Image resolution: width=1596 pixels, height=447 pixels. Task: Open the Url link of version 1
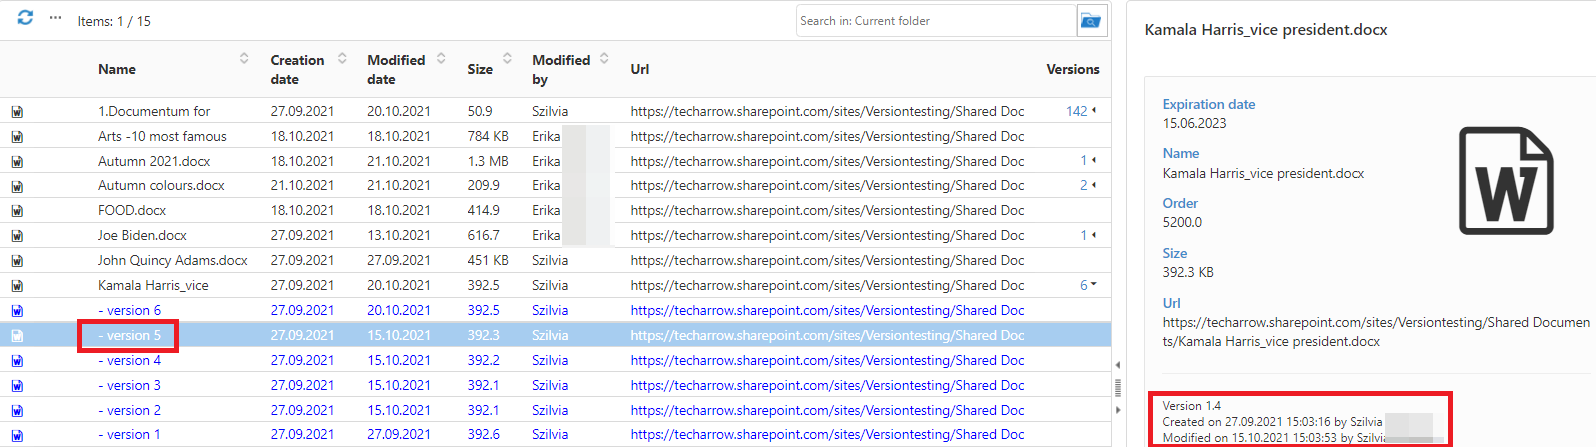coord(827,434)
